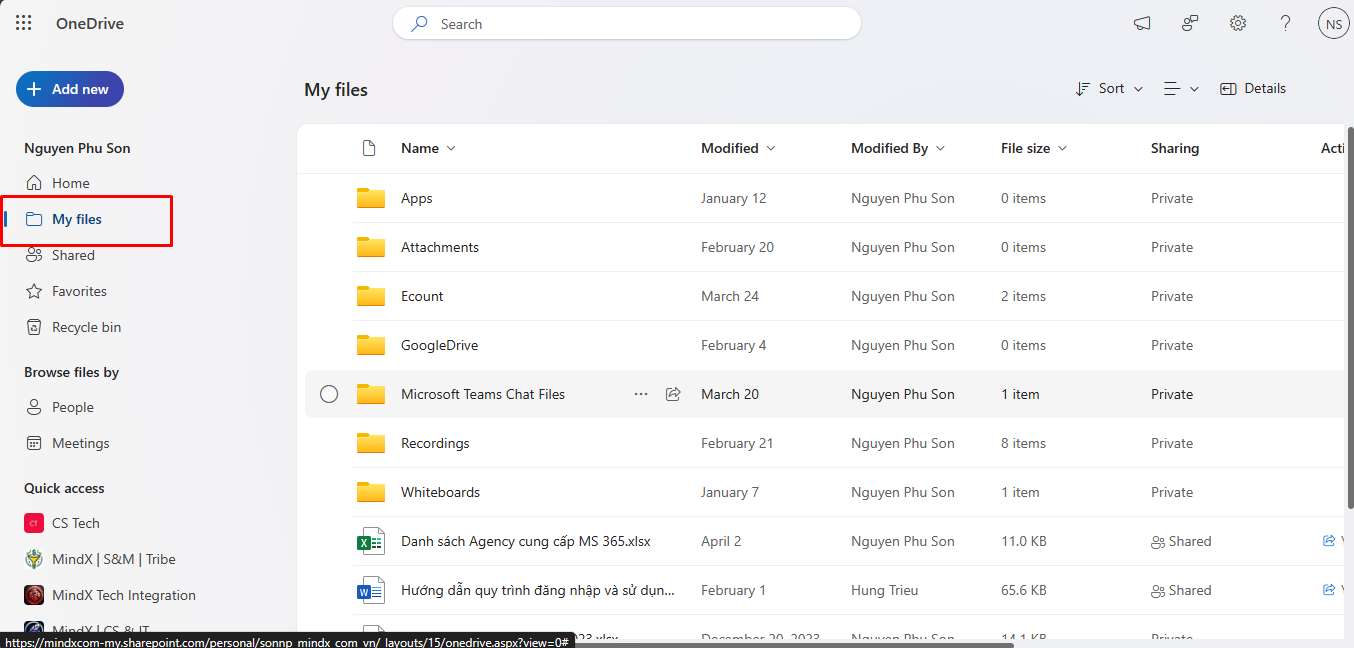Select the Microsoft Teams Chat Files row circle
1354x648 pixels.
click(x=329, y=394)
